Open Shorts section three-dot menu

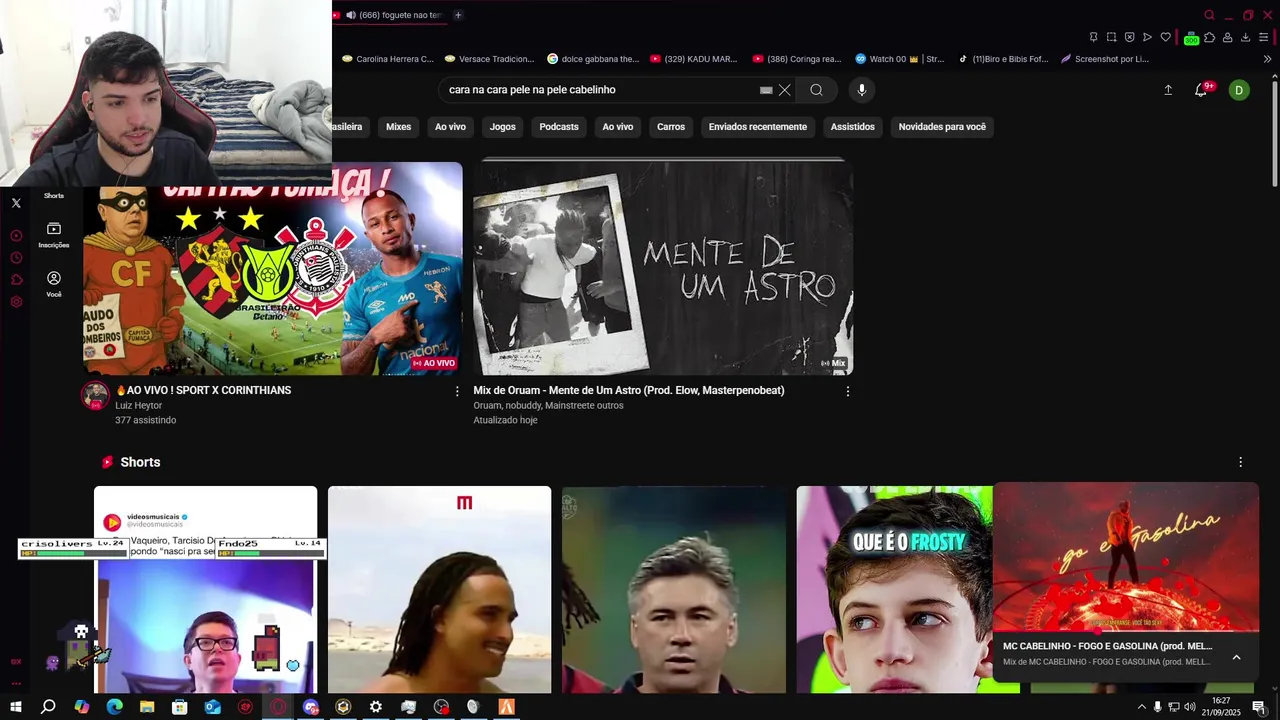point(1240,462)
